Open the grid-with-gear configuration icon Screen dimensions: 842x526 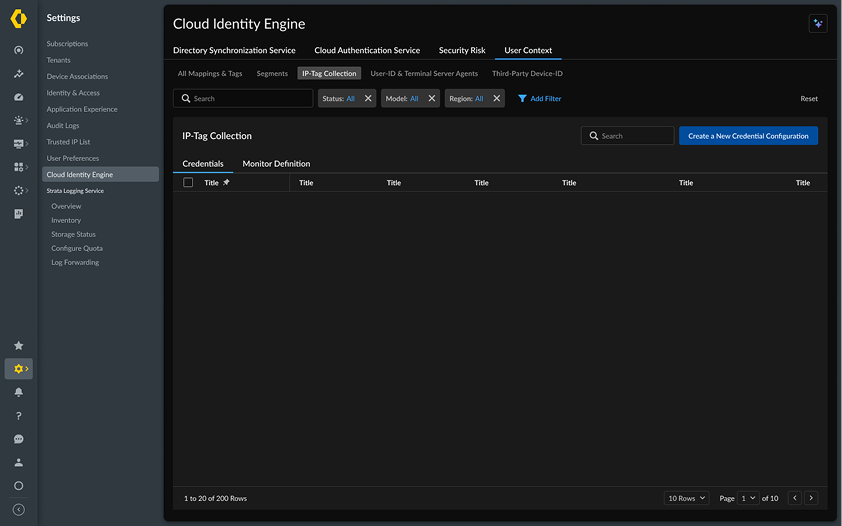tap(18, 167)
